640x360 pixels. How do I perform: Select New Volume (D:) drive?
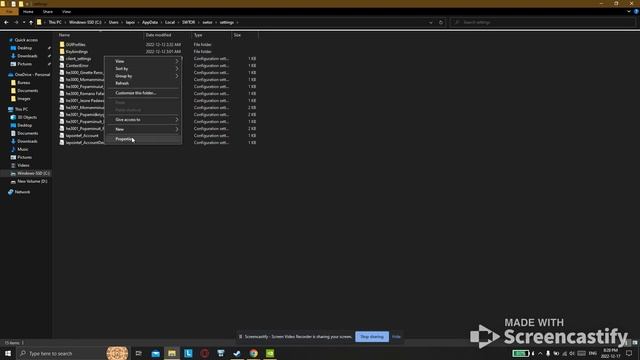[x=32, y=181]
